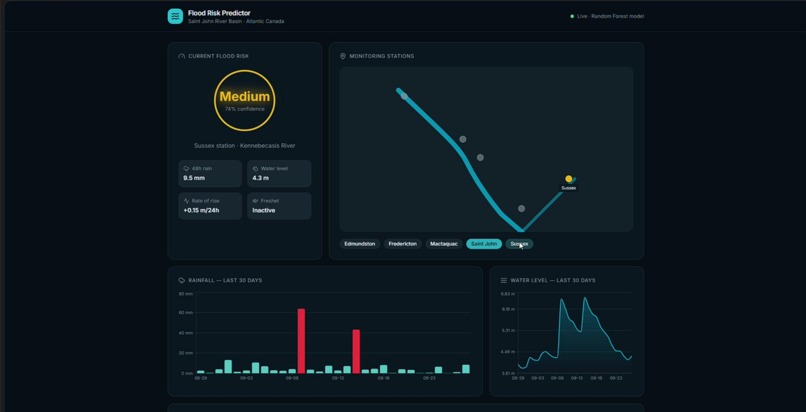The width and height of the screenshot is (806, 412).
Task: Click the Medium risk confidence circle
Action: click(245, 101)
